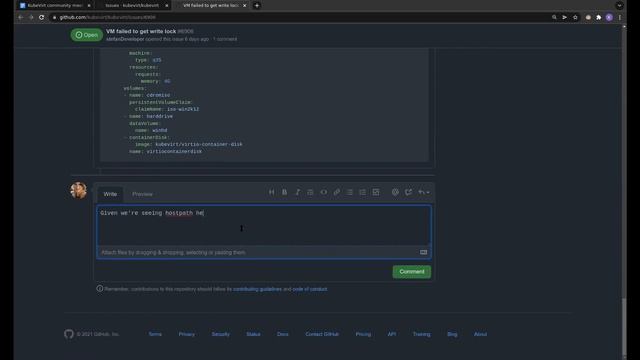
Task: Switch to the Write tab
Action: pyautogui.click(x=110, y=194)
